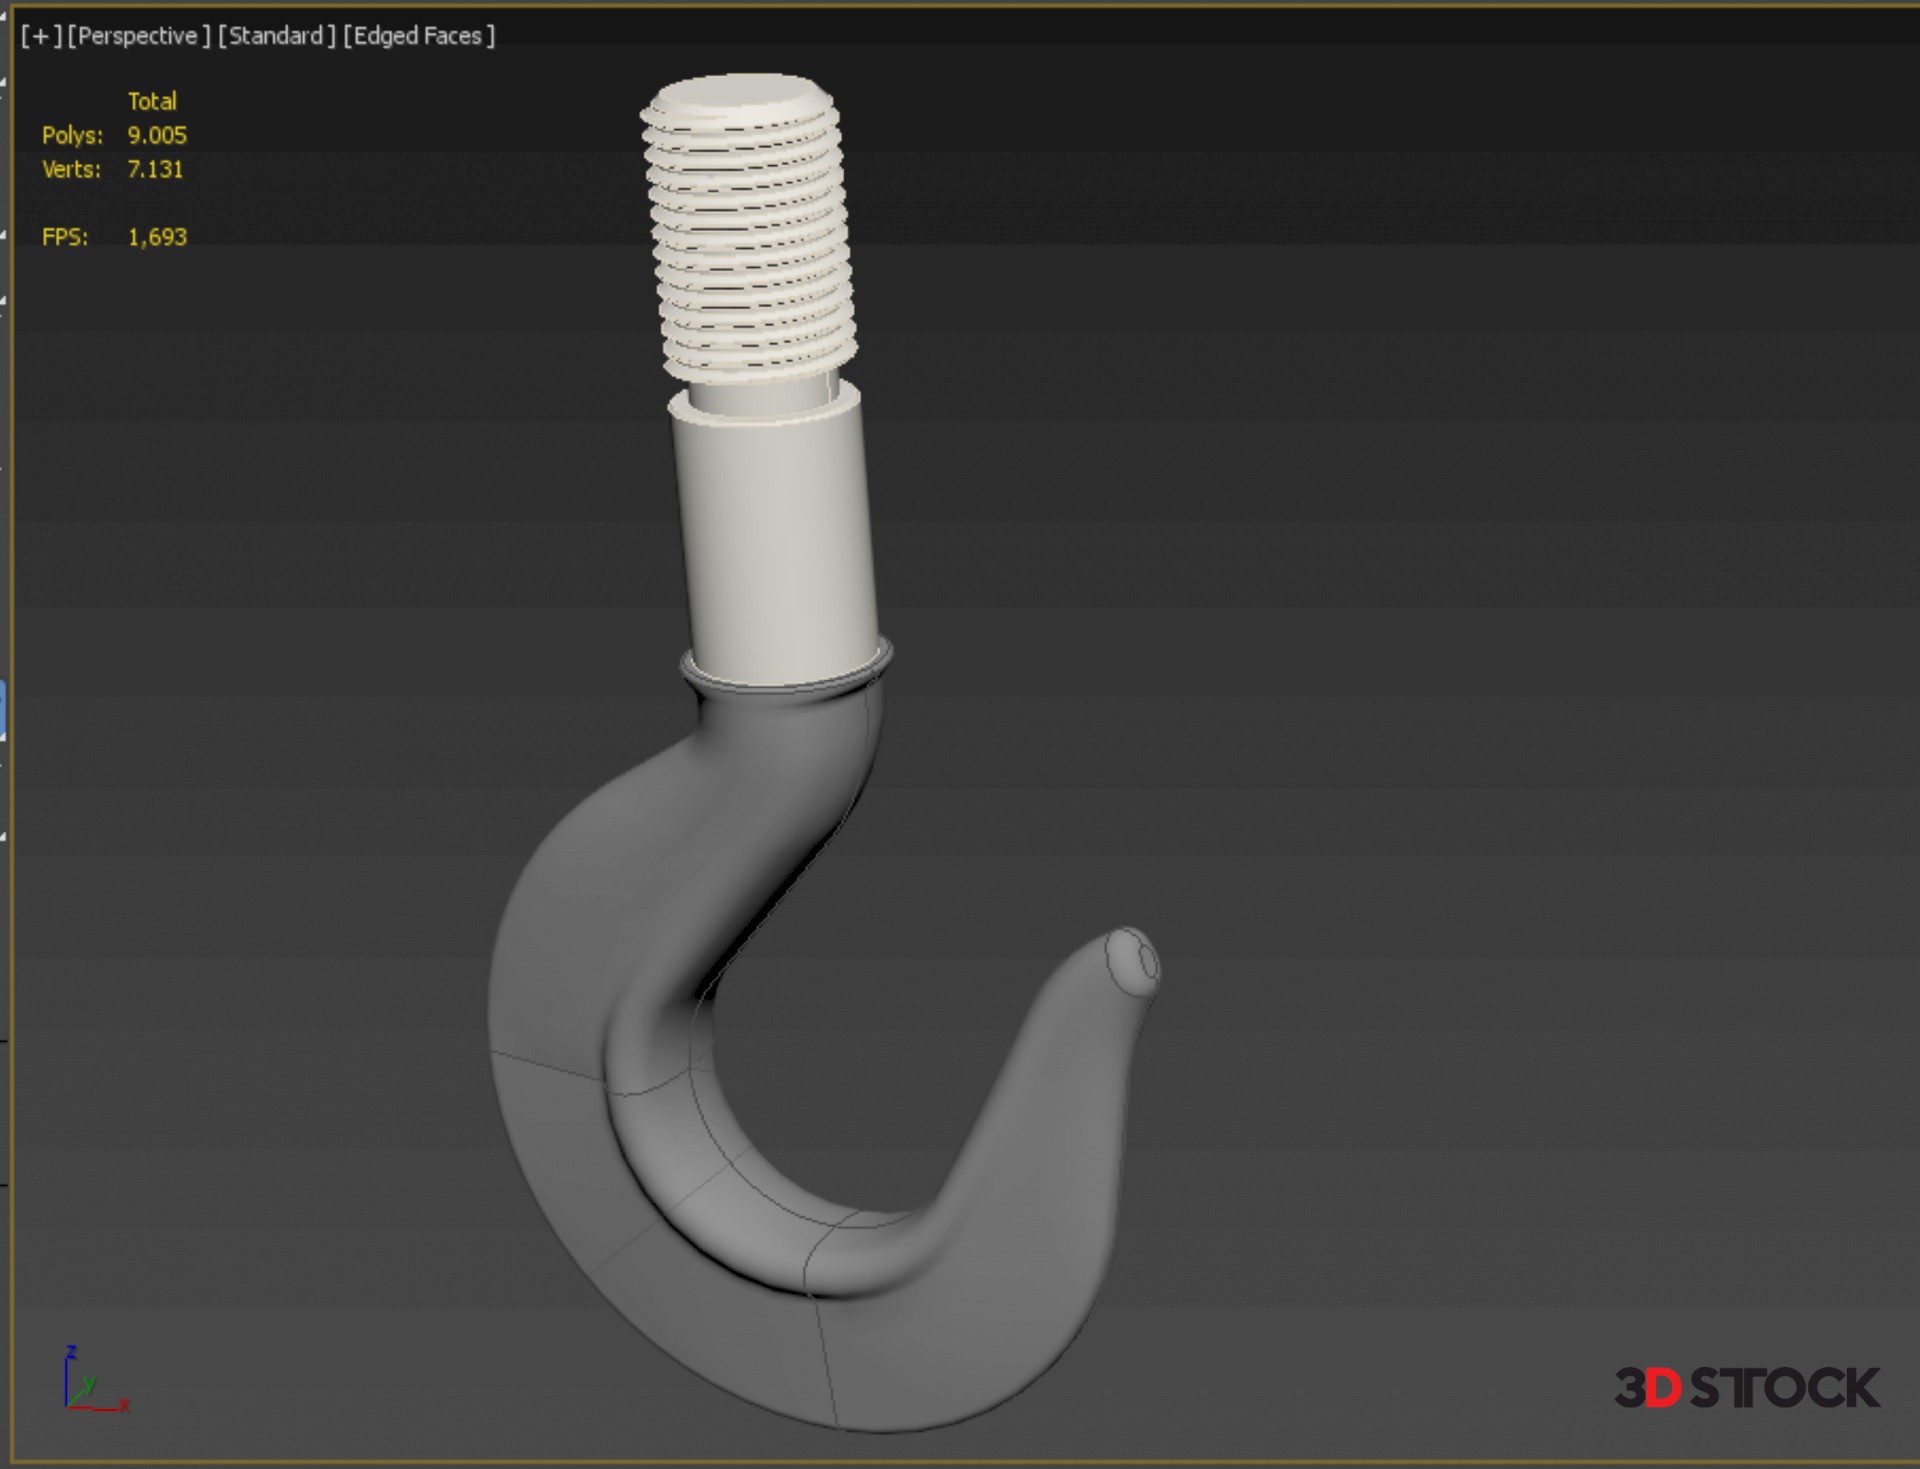Viewport: 1920px width, 1469px height.
Task: Click the Polys count statistic
Action: (x=156, y=135)
